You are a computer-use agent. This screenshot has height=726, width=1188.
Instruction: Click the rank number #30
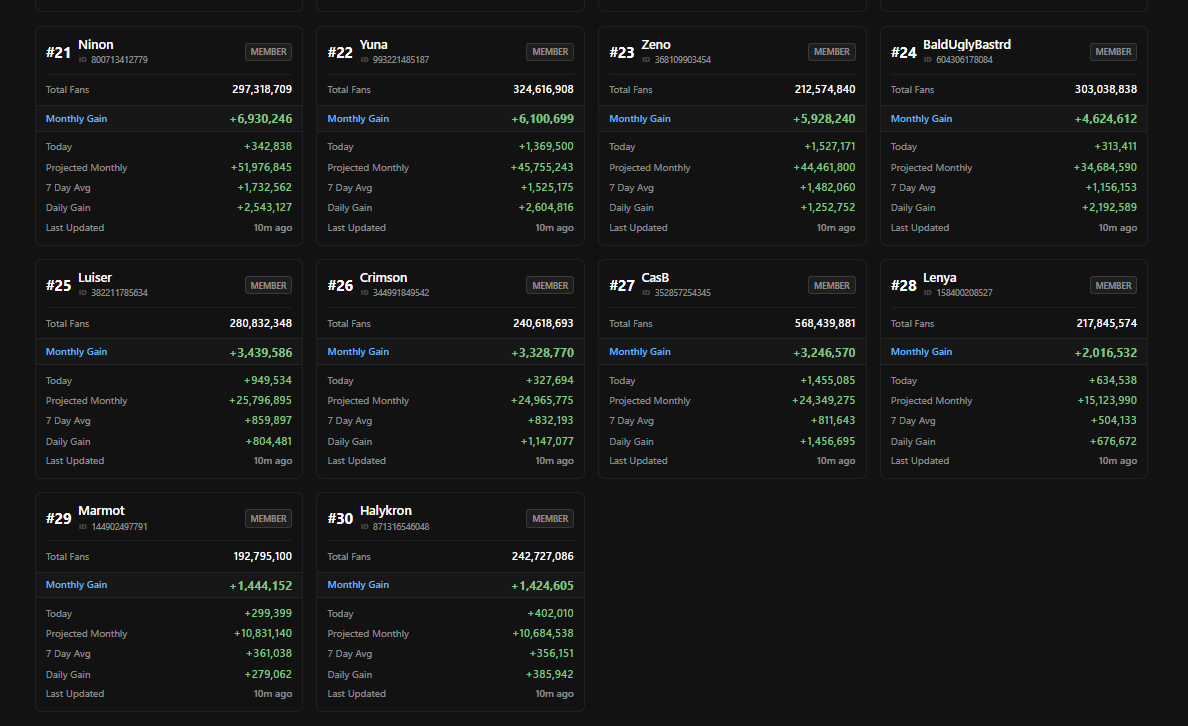point(340,518)
